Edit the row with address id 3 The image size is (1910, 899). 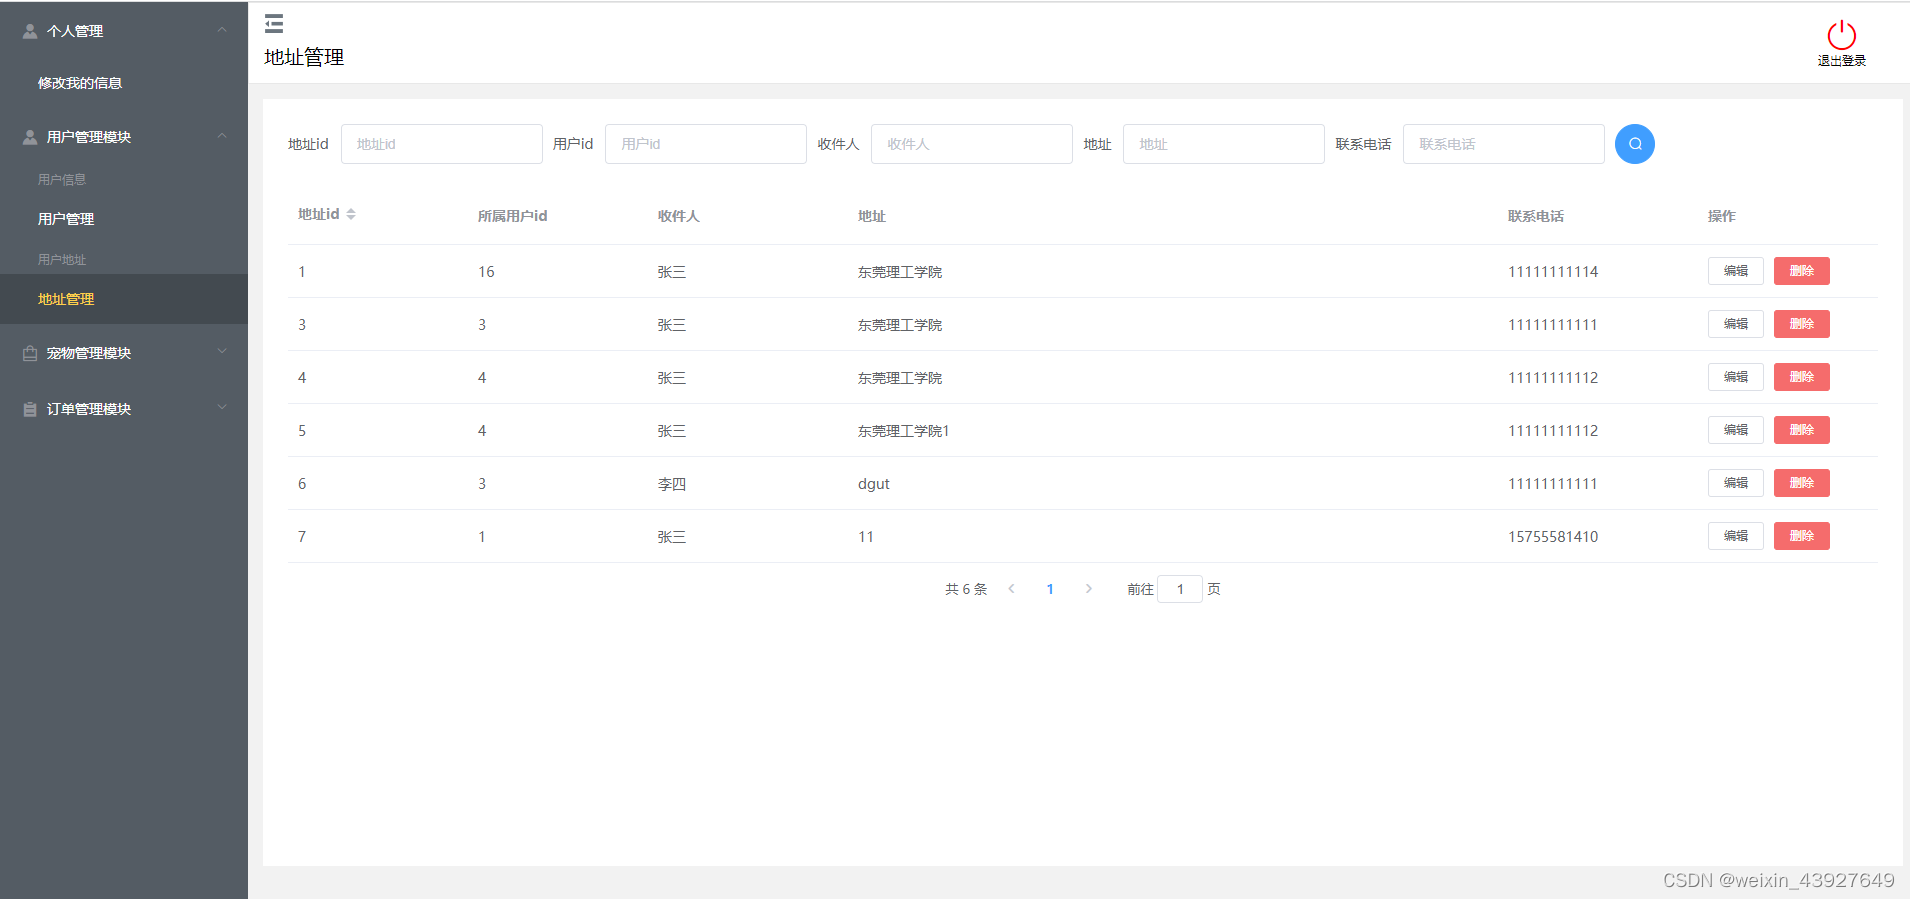coord(1736,324)
